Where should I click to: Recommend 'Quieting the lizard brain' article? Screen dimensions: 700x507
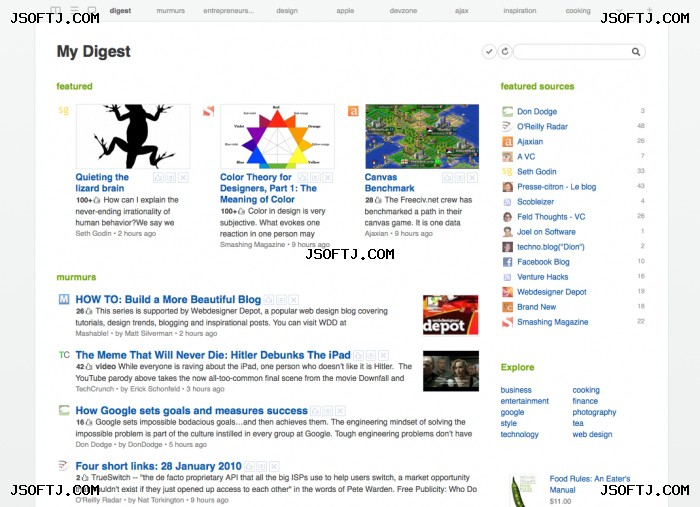coord(158,178)
